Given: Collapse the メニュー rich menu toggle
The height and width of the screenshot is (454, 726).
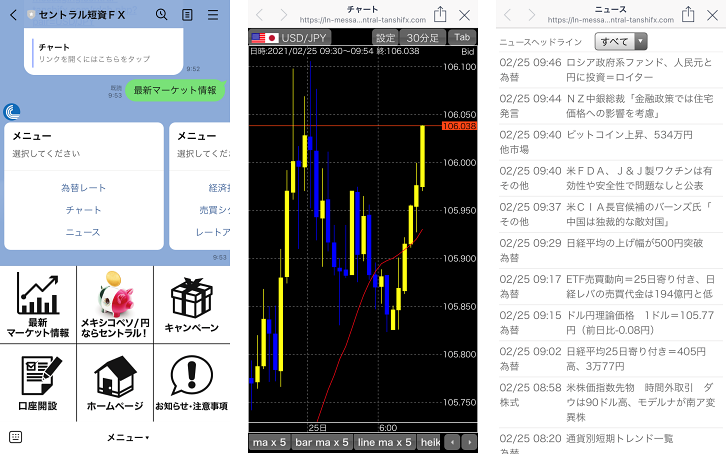Looking at the screenshot, I should (x=128, y=437).
